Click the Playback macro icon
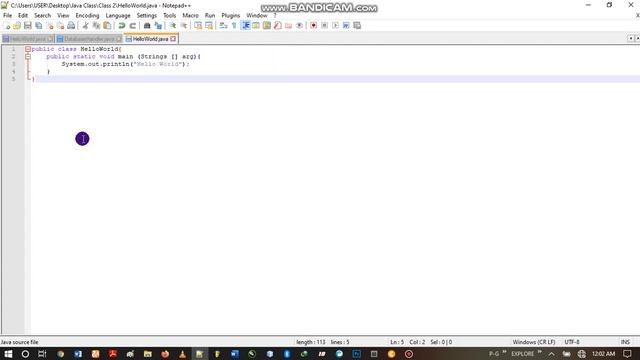 click(335, 26)
